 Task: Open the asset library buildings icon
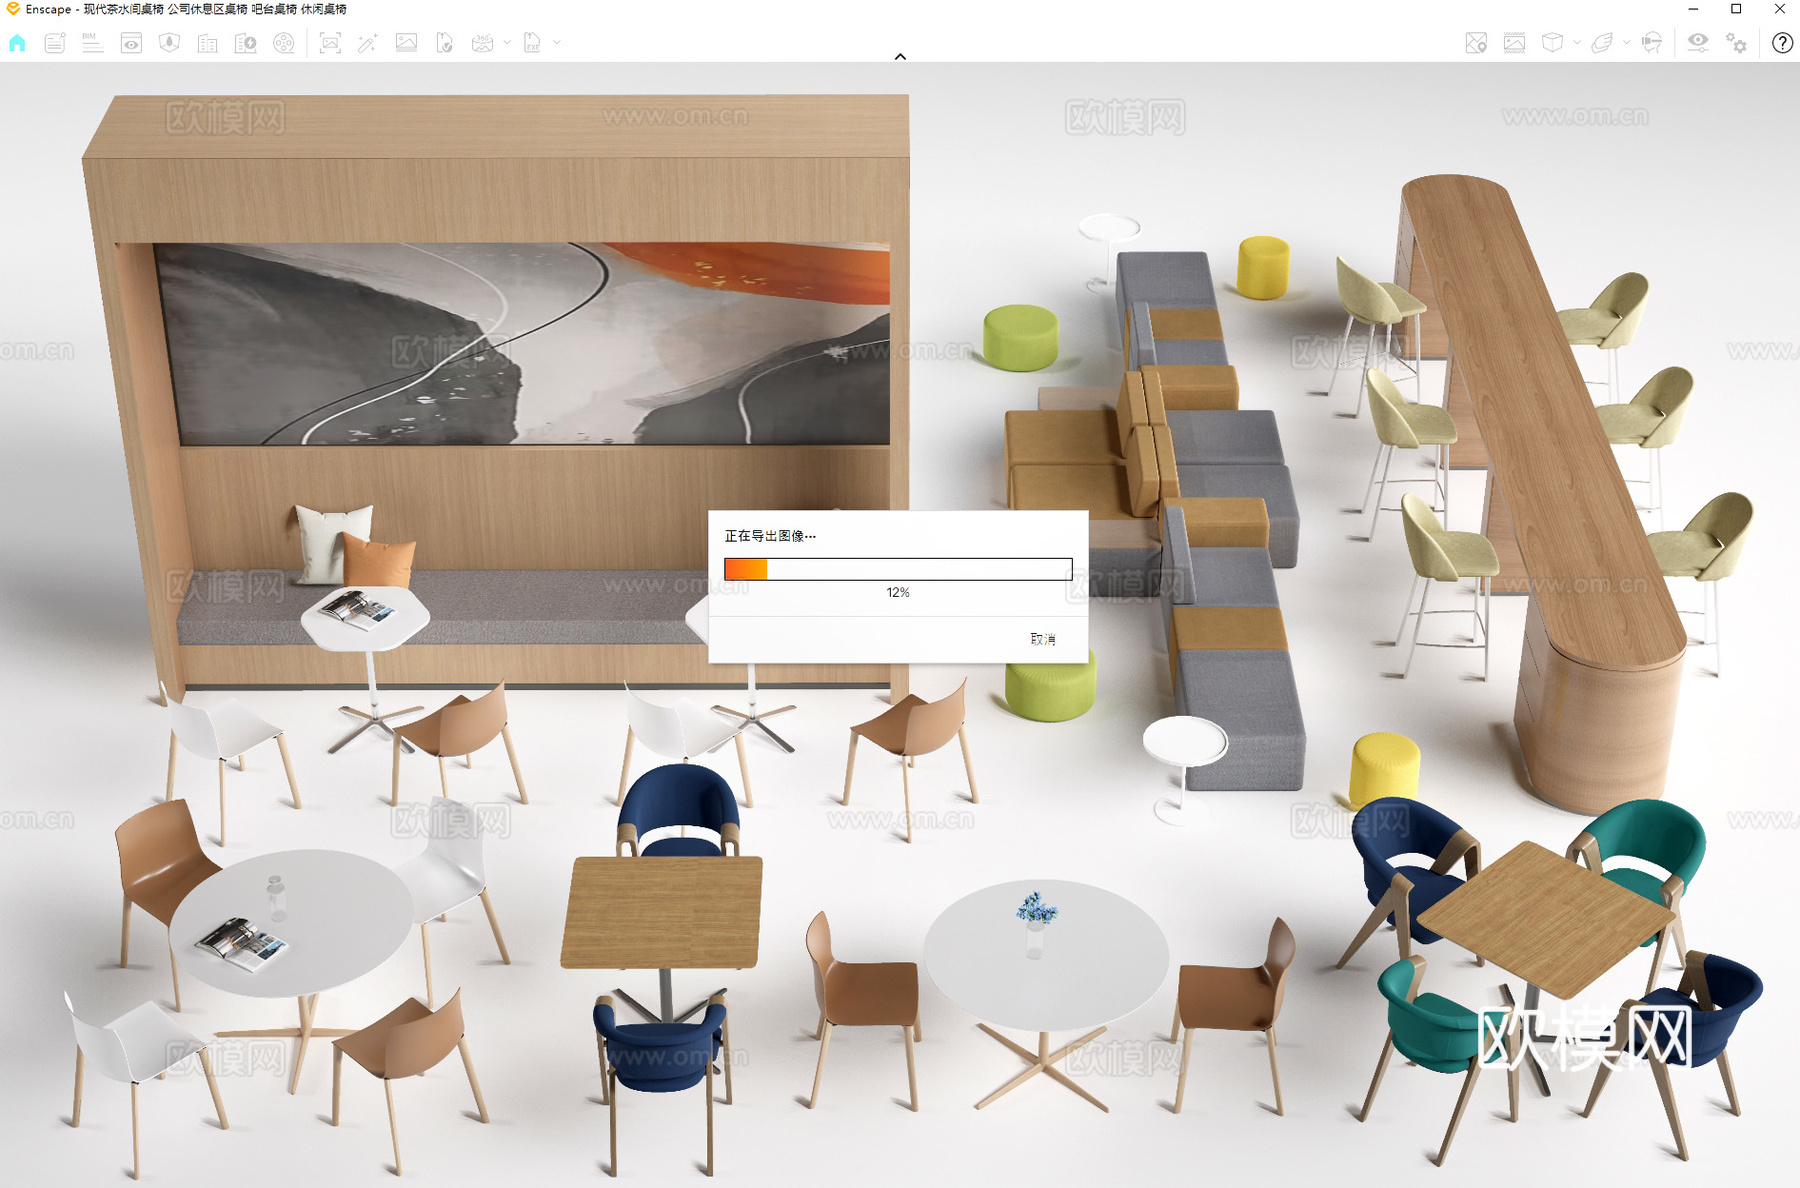[x=208, y=43]
